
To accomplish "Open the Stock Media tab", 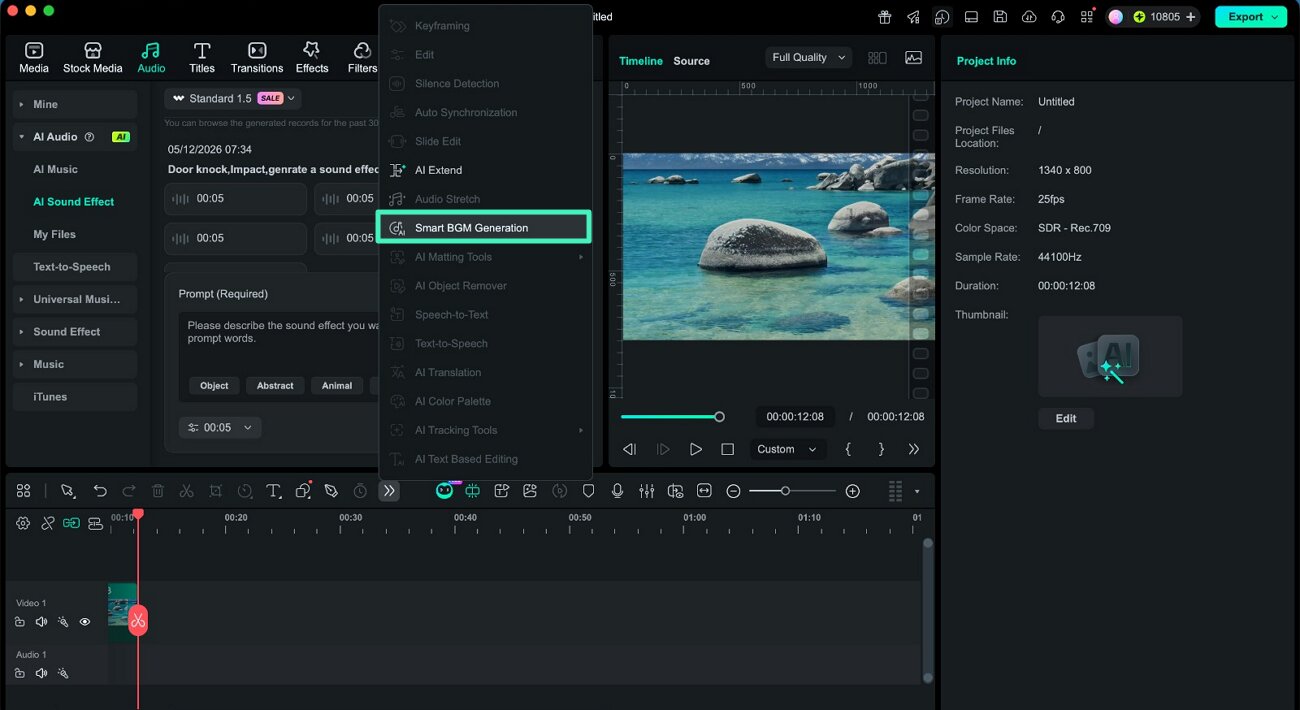I will pyautogui.click(x=92, y=57).
